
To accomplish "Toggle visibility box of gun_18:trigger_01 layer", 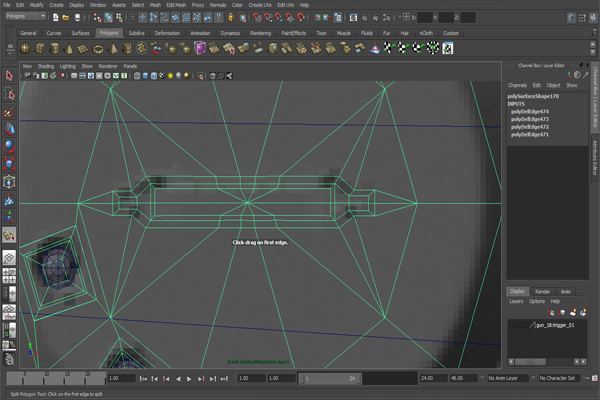I will (x=513, y=325).
